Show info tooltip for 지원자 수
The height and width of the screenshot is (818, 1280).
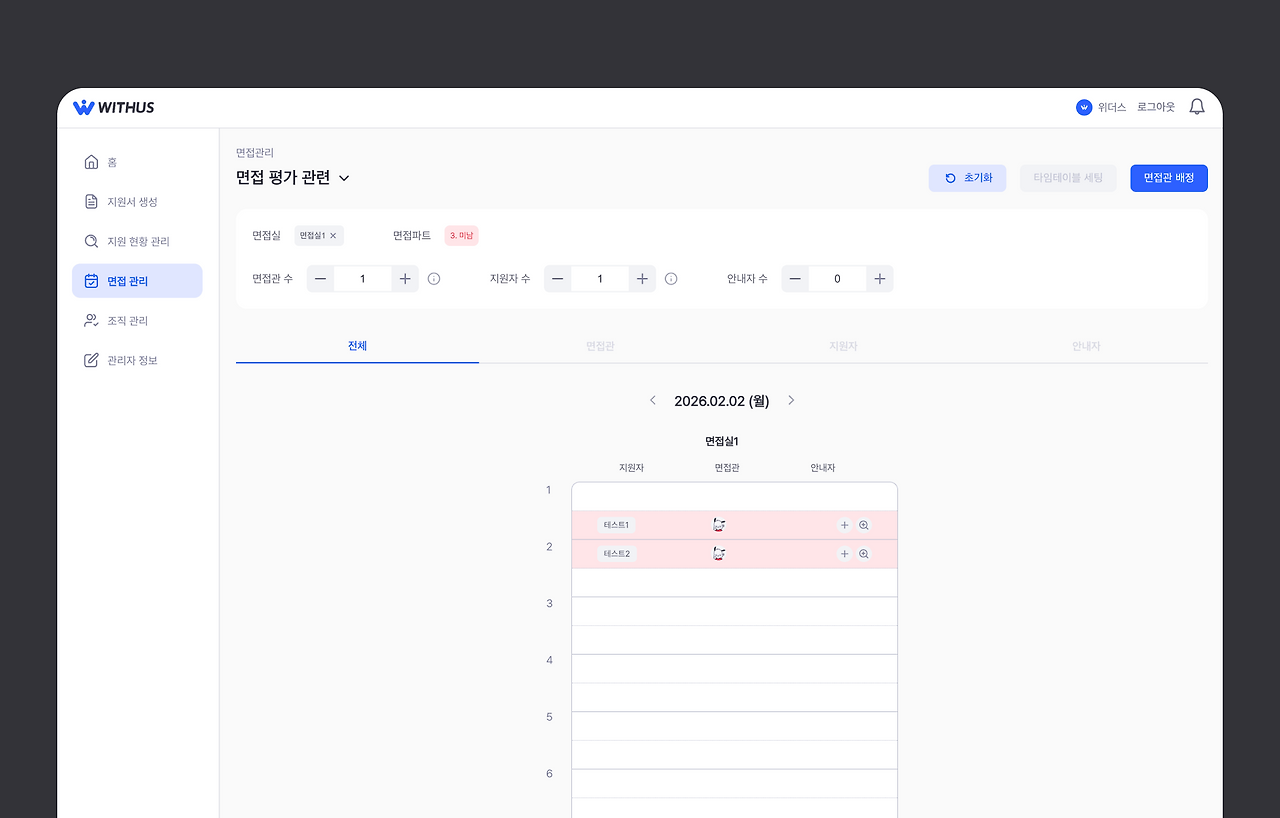pyautogui.click(x=671, y=279)
